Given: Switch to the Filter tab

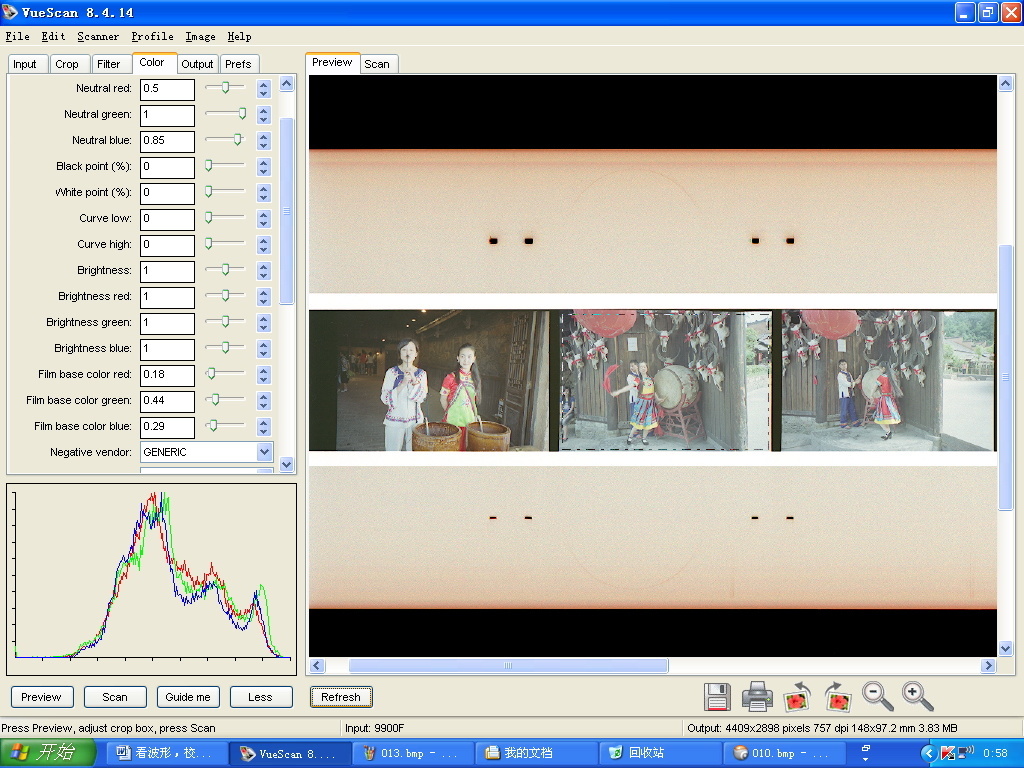Looking at the screenshot, I should point(109,64).
